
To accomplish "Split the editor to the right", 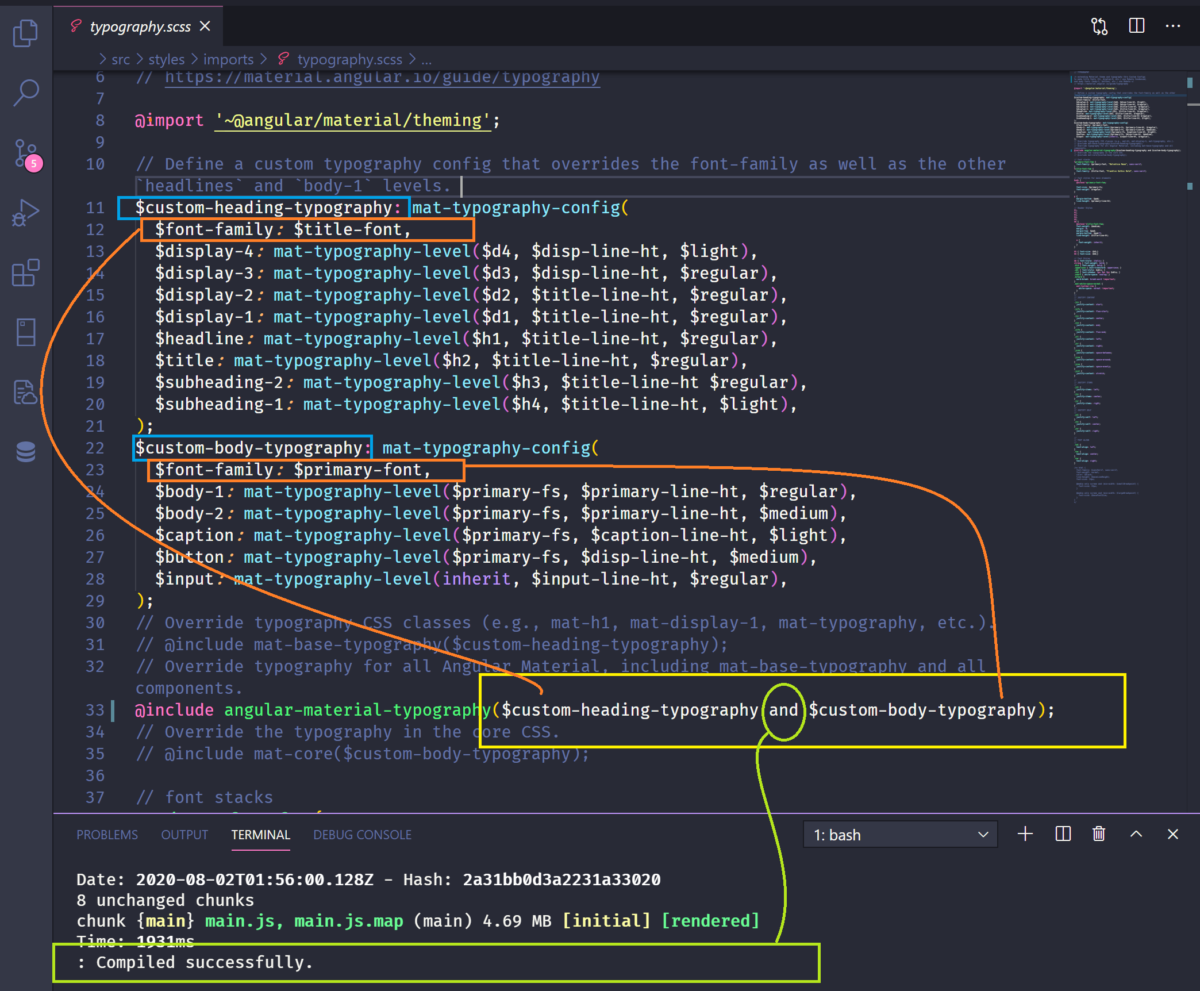I will [x=1137, y=26].
